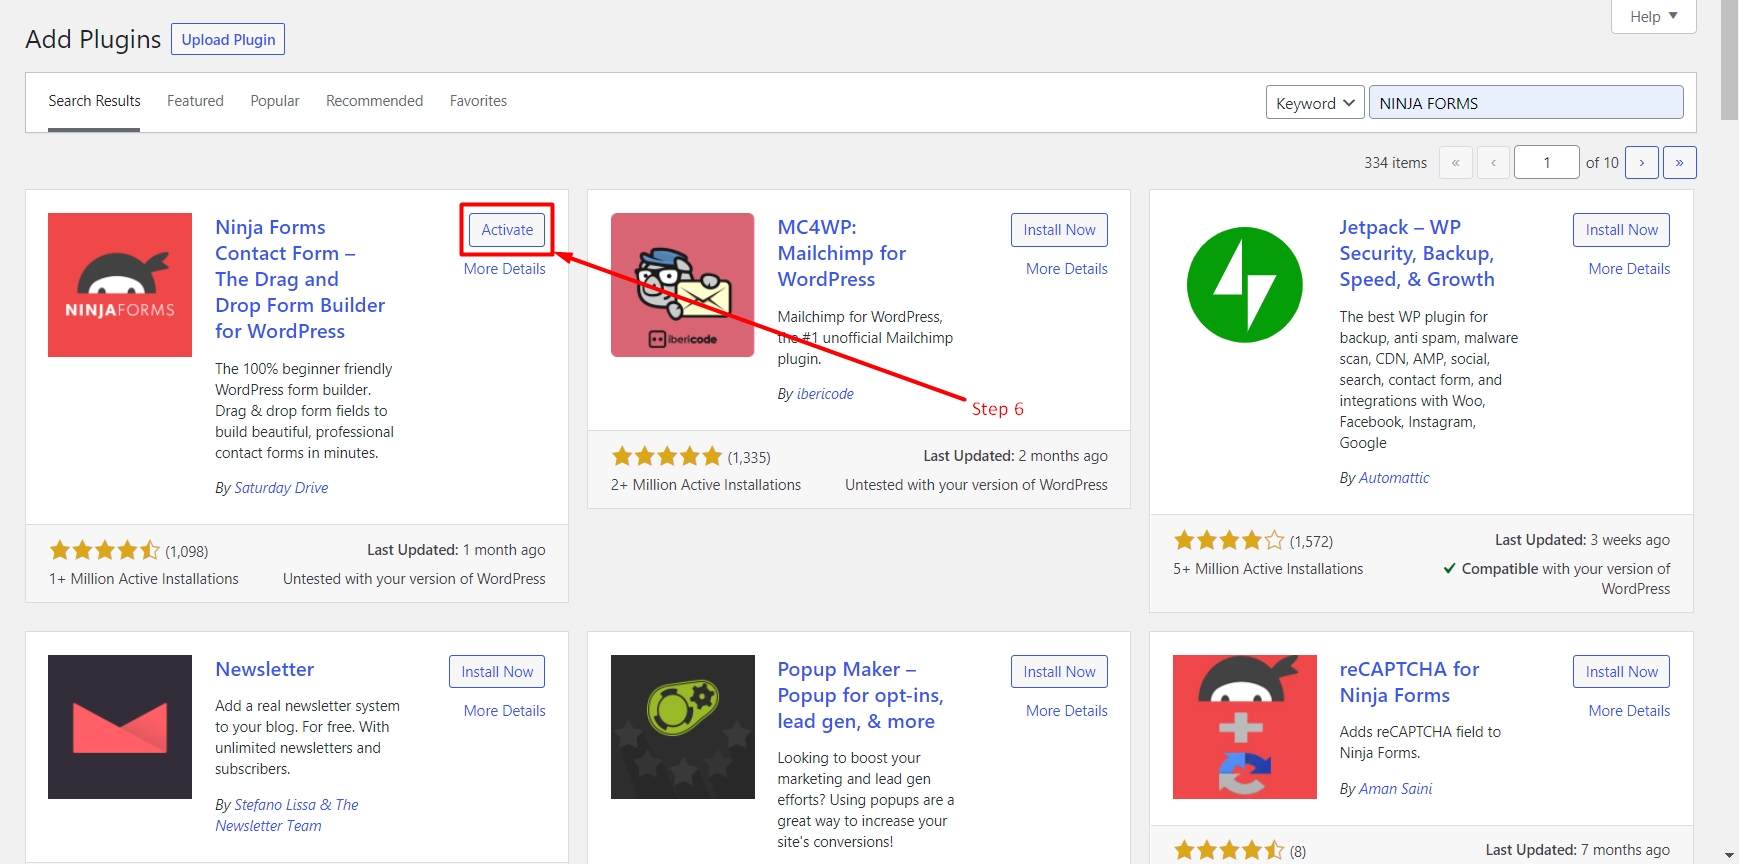Visit author ibericode link
Viewport: 1739px width, 864px height.
(x=825, y=394)
